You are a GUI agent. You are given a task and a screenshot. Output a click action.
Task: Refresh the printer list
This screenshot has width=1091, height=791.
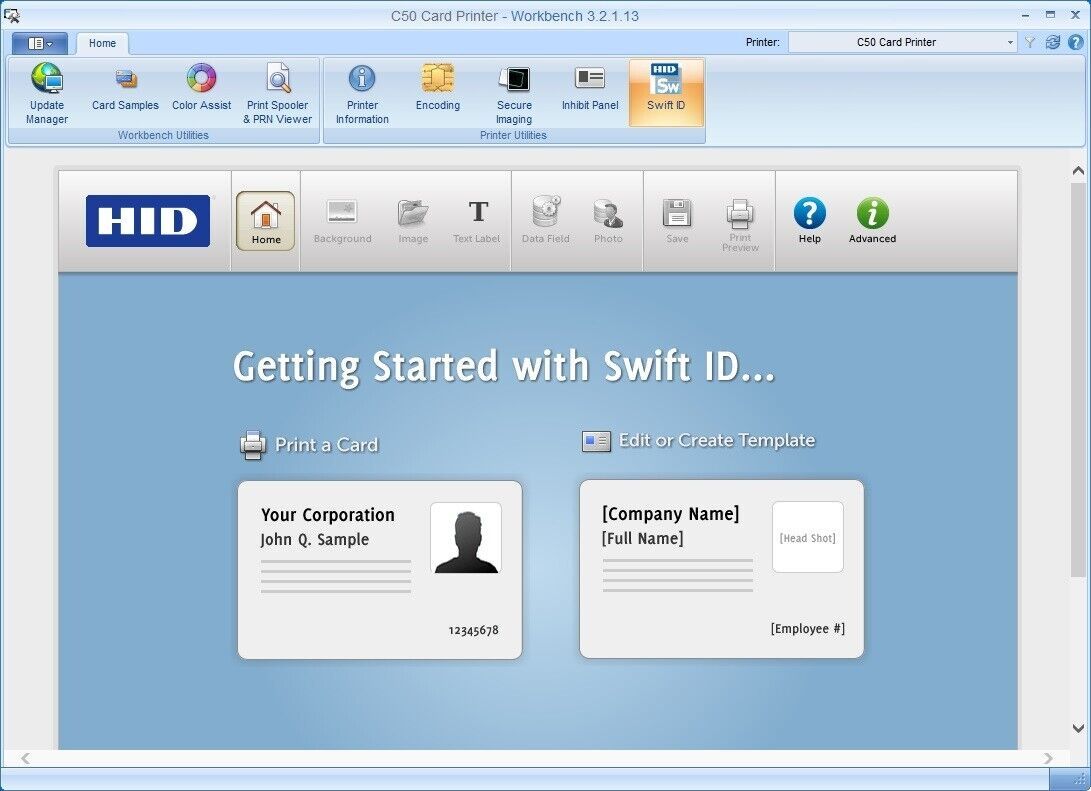coord(1053,42)
